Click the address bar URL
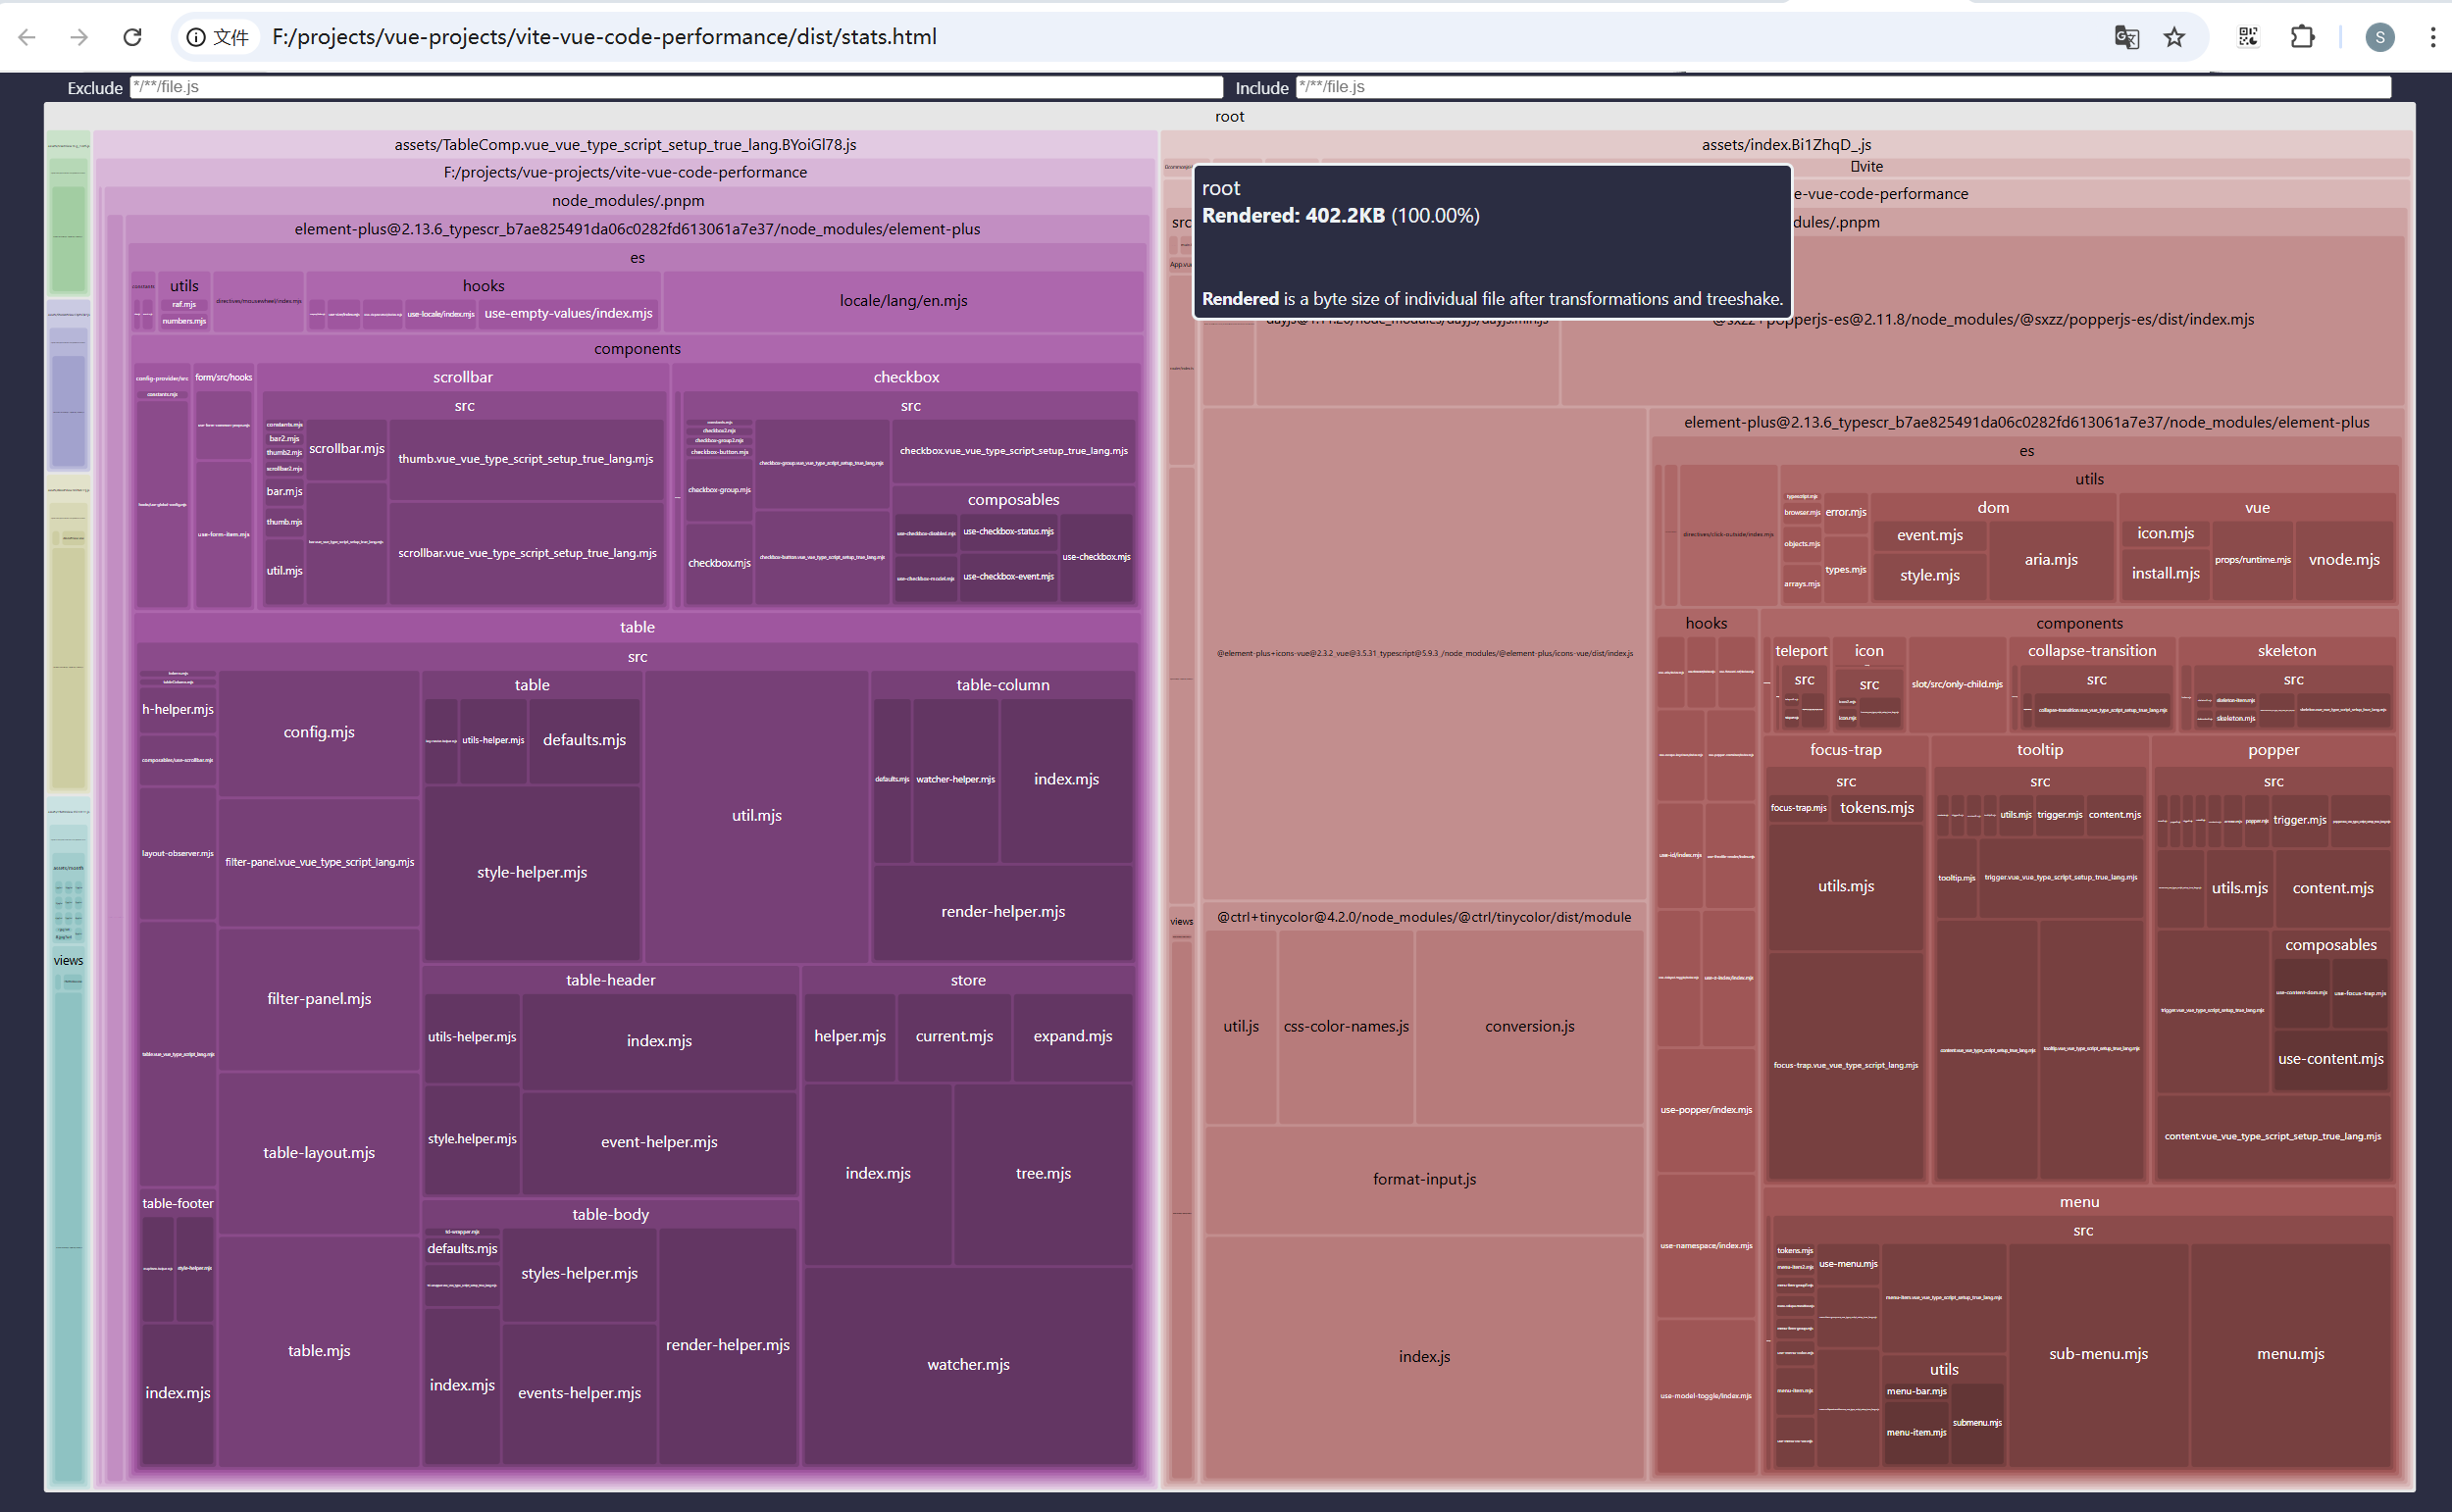The width and height of the screenshot is (2452, 1512). [x=604, y=37]
